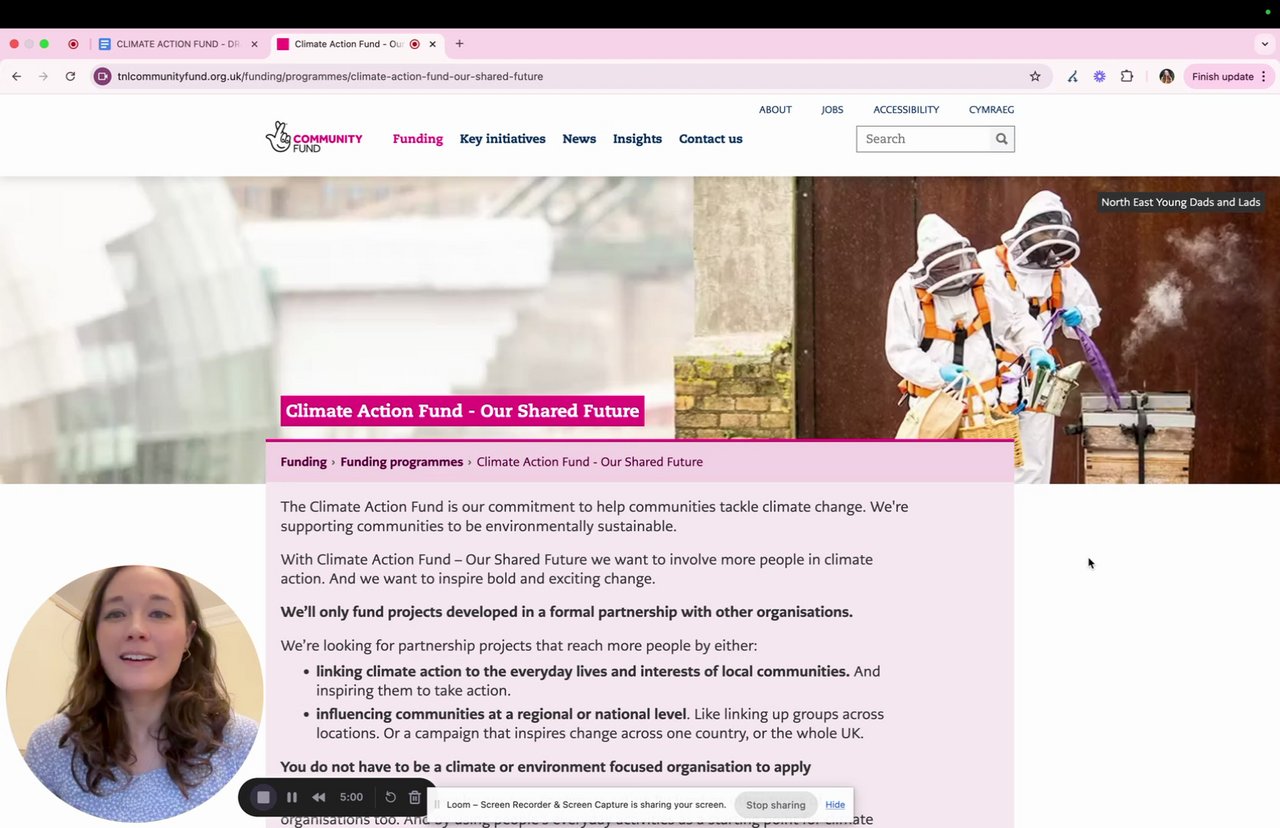Click the Funding programmes breadcrumb link
The height and width of the screenshot is (828, 1280).
tap(401, 462)
